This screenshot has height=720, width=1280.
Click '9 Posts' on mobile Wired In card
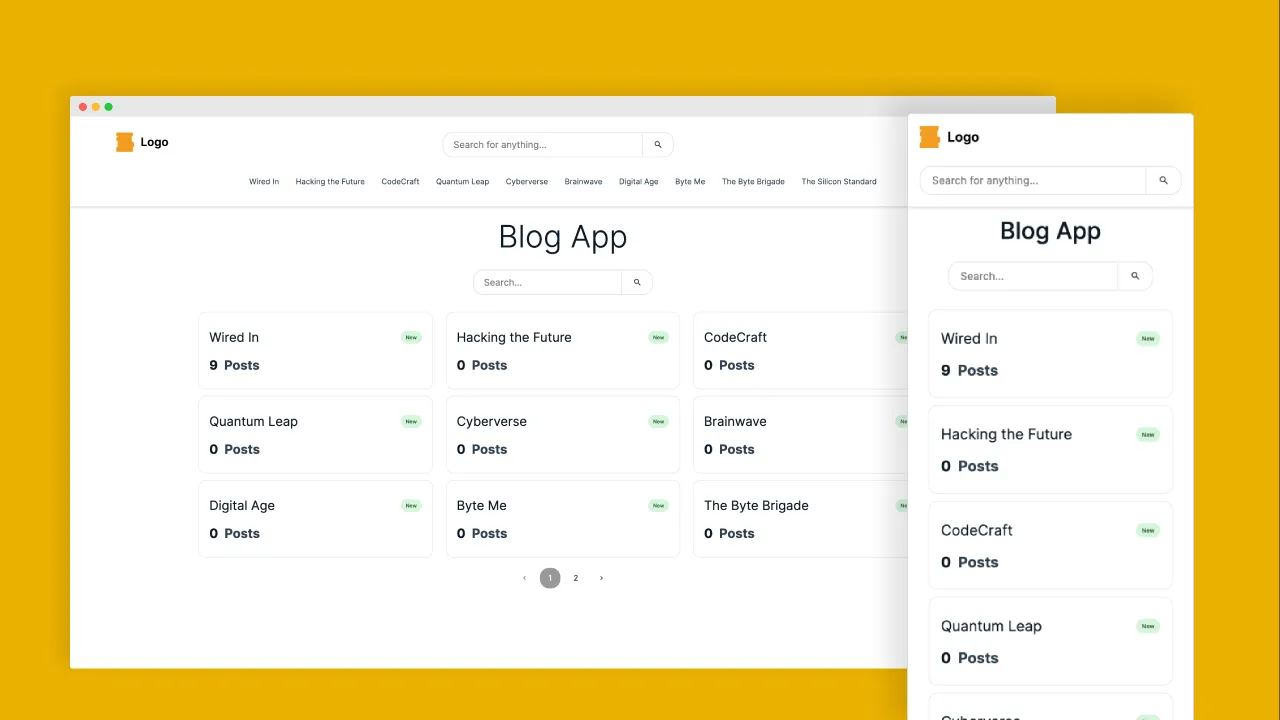(969, 371)
